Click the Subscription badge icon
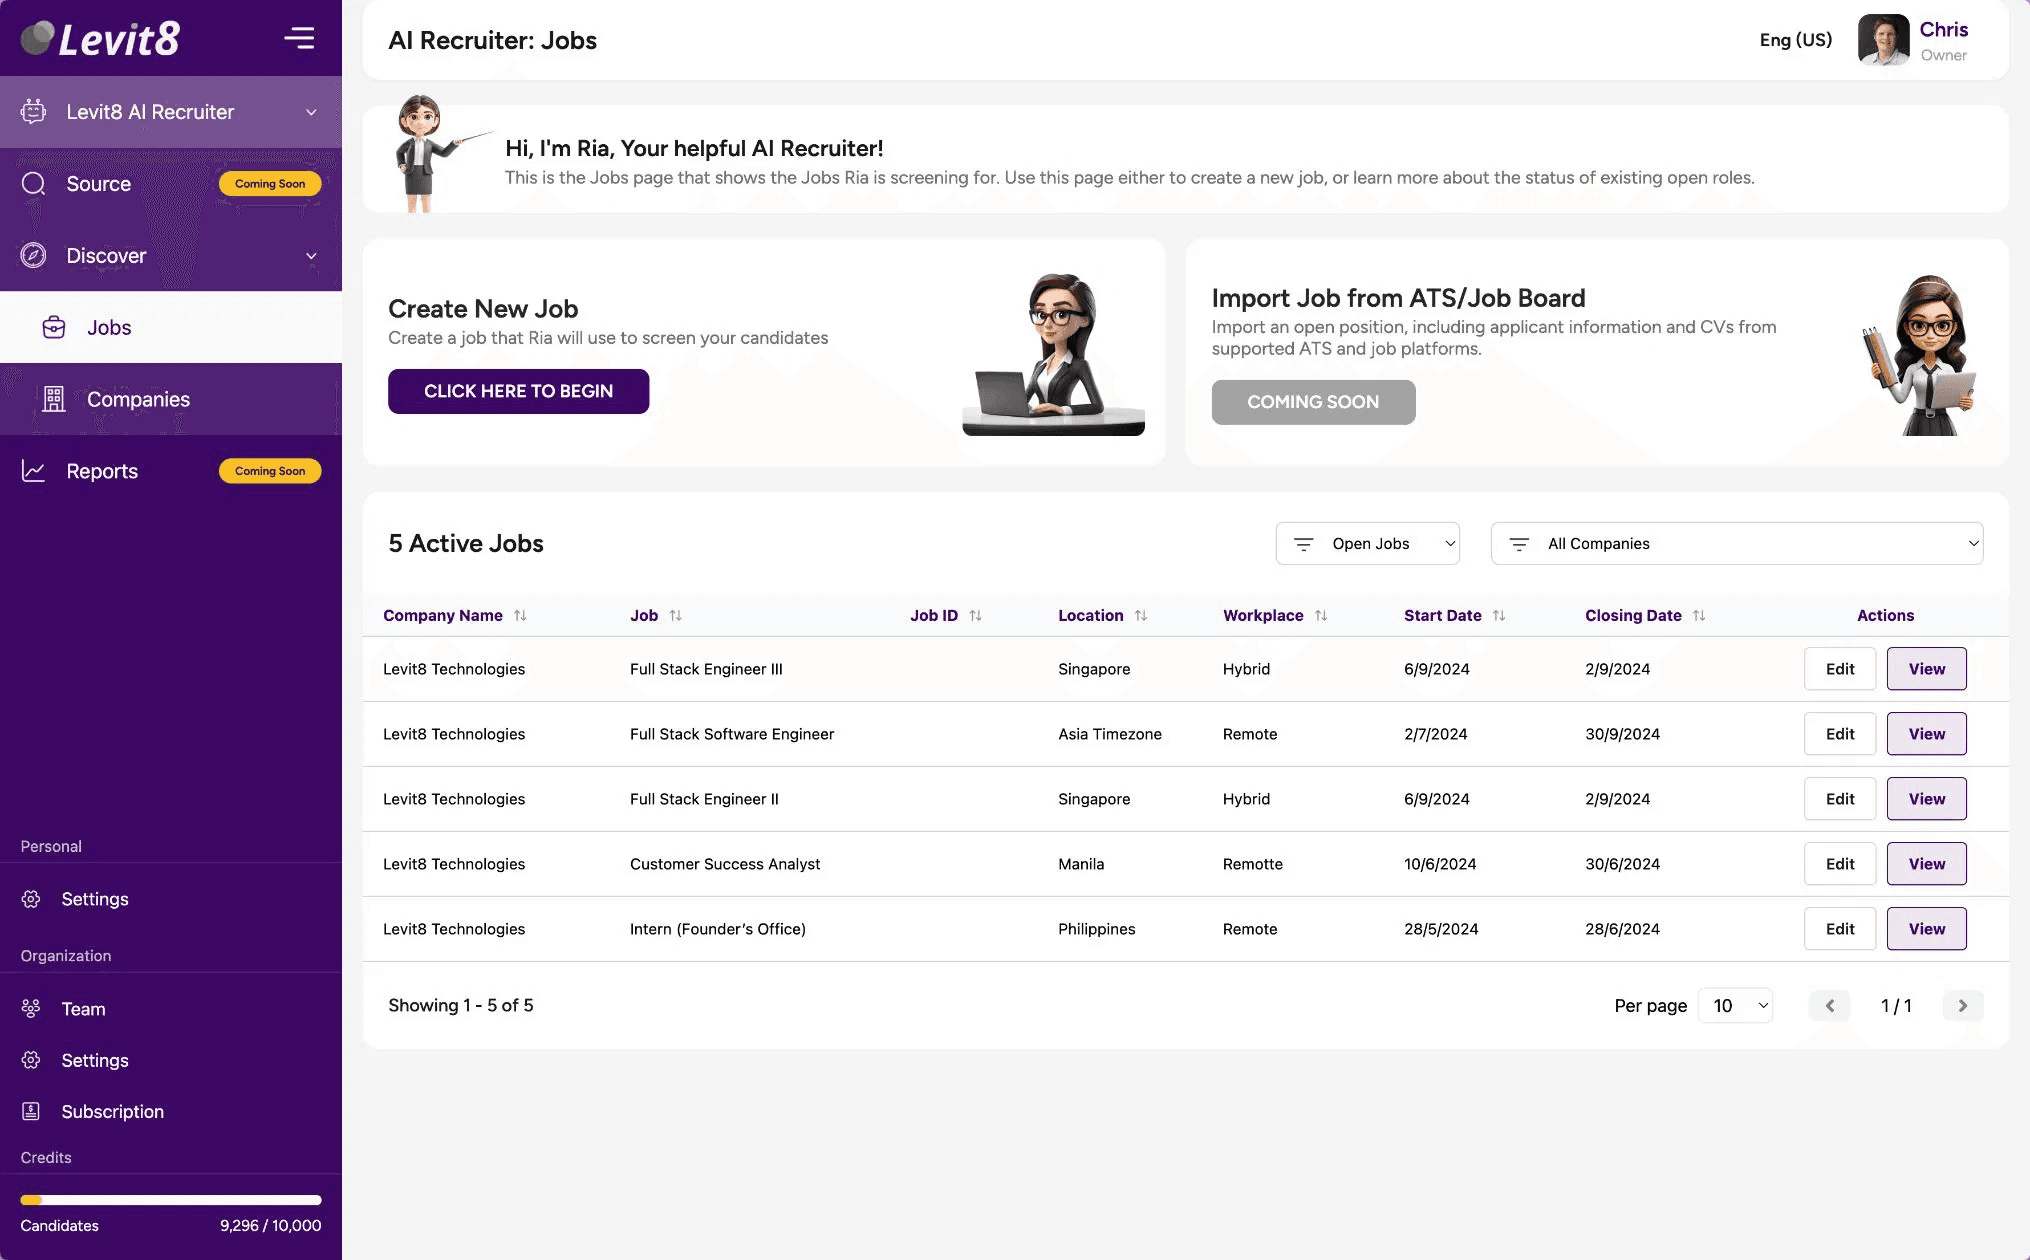The image size is (2030, 1260). click(x=31, y=1111)
